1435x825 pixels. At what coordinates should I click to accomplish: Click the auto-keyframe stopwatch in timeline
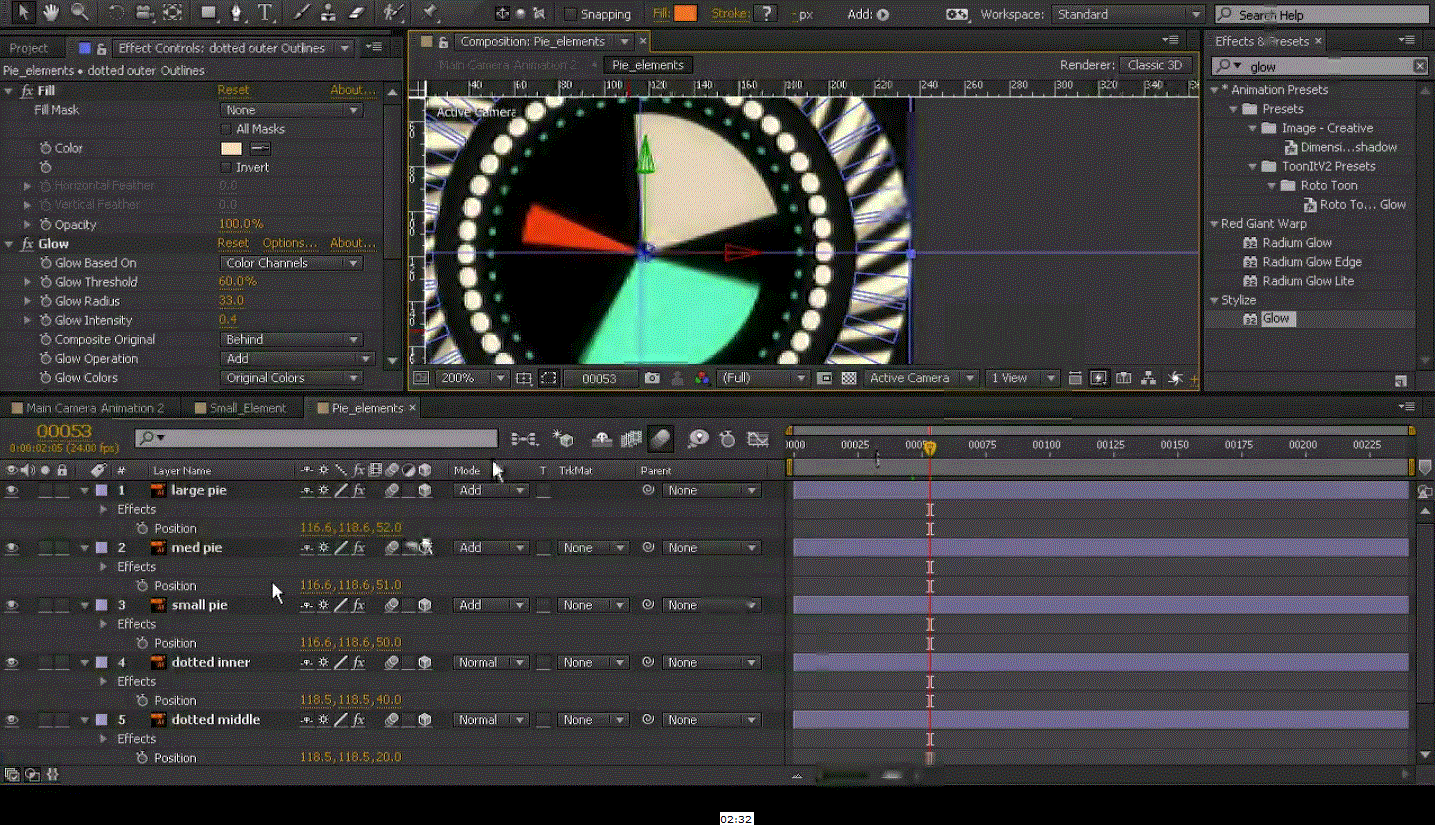point(727,439)
